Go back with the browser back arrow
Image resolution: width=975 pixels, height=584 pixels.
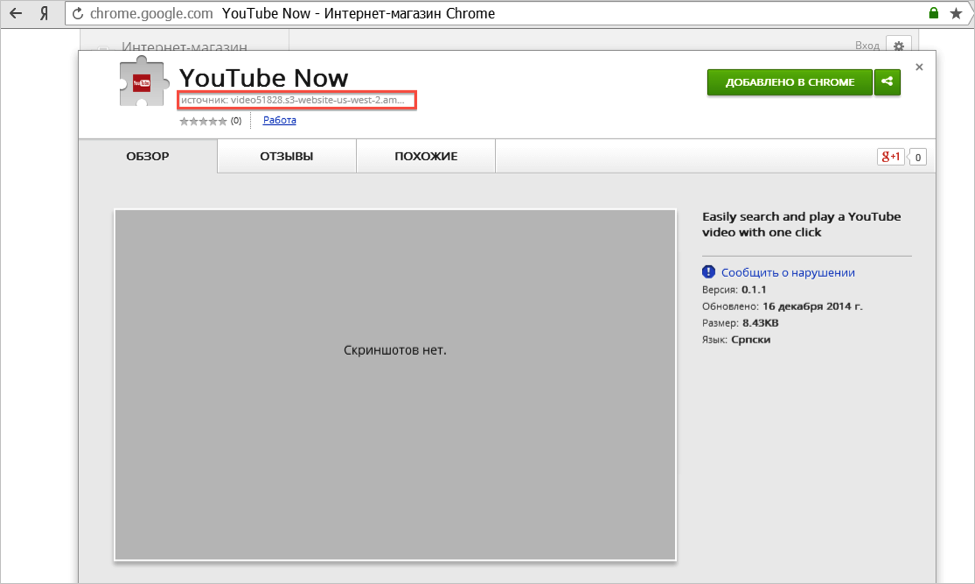click(x=16, y=13)
